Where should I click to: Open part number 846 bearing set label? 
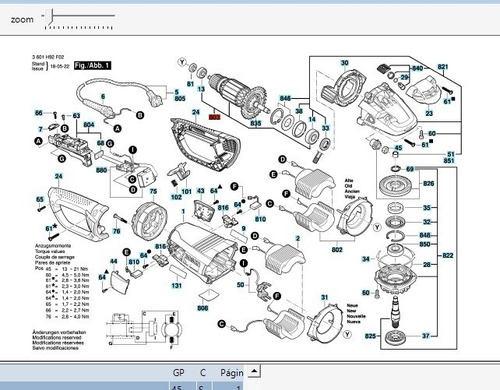[x=285, y=98]
